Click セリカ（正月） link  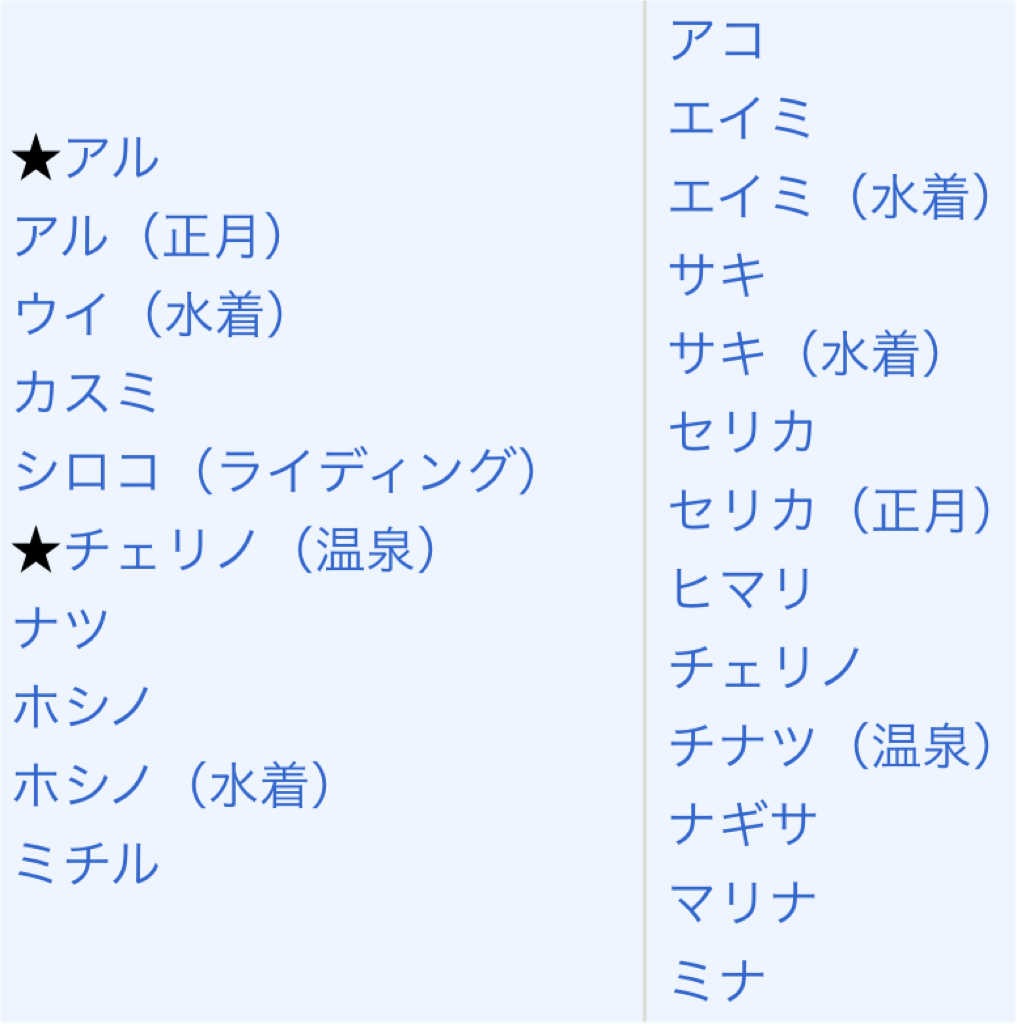pos(831,510)
